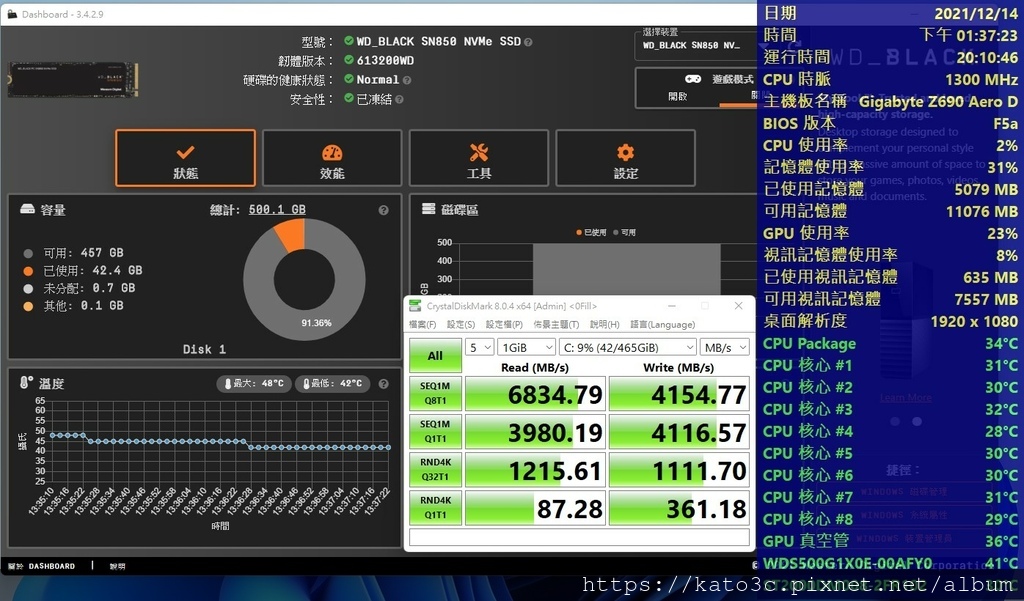The image size is (1024, 601).
Task: Click the game controller icon for 遊戲模式
Action: (x=693, y=79)
